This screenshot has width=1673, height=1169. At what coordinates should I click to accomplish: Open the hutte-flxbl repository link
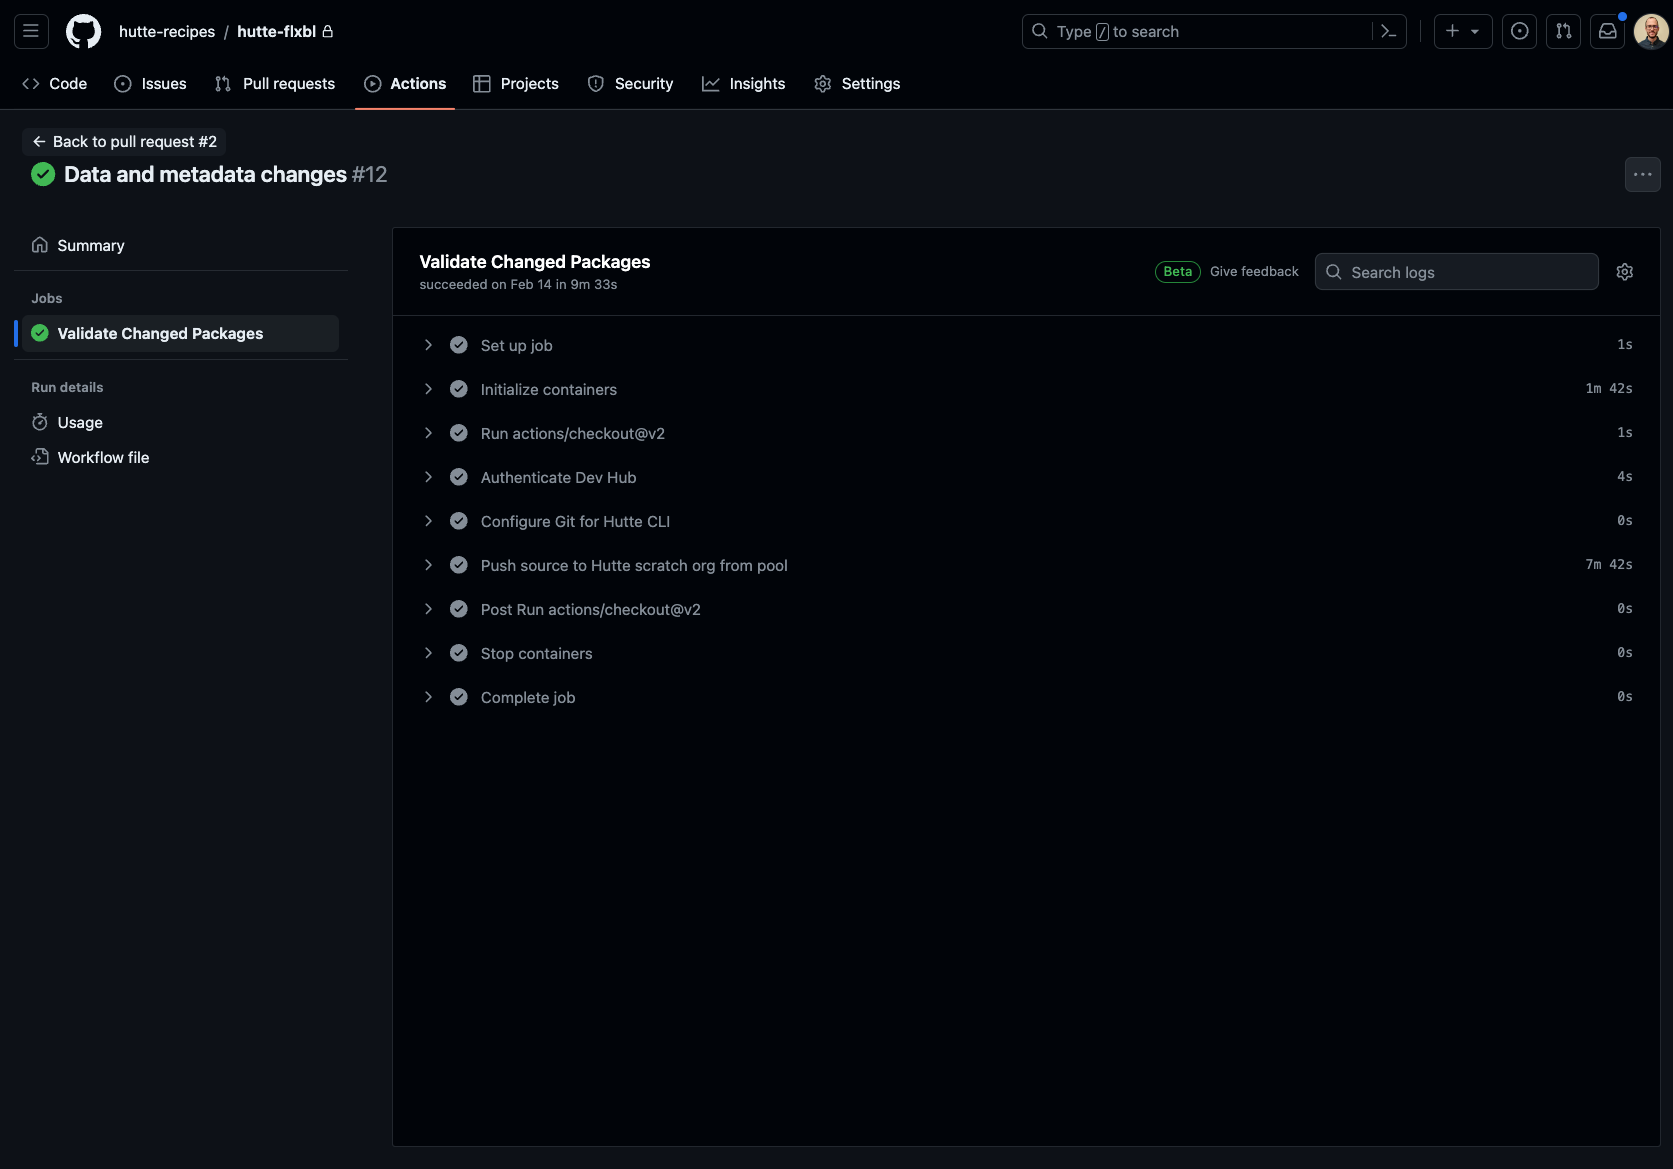[x=277, y=32]
